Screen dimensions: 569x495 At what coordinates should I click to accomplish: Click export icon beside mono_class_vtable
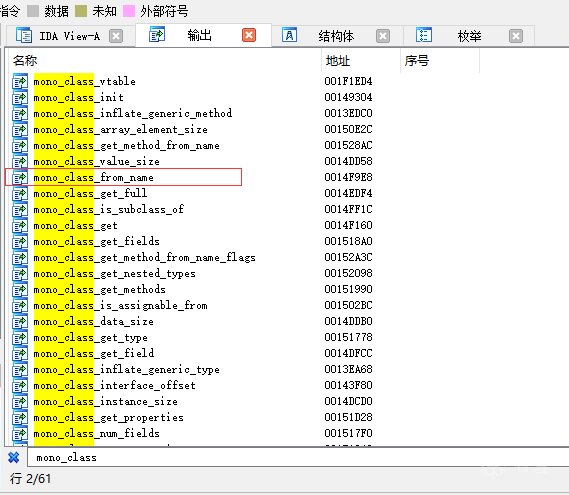coord(20,81)
